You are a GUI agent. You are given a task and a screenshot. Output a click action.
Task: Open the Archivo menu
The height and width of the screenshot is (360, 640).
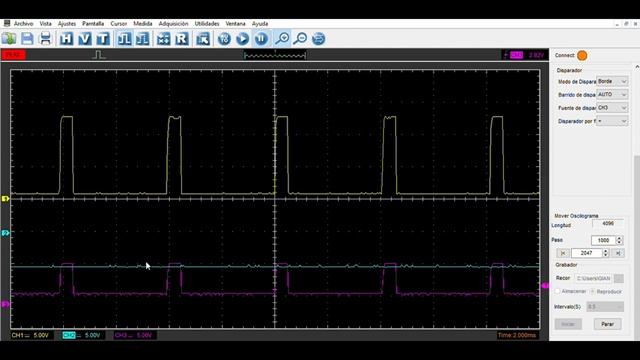tap(23, 24)
